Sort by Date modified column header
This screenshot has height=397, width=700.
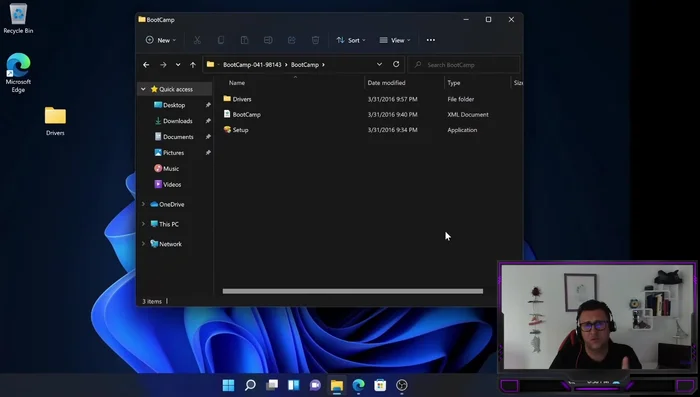pyautogui.click(x=387, y=83)
